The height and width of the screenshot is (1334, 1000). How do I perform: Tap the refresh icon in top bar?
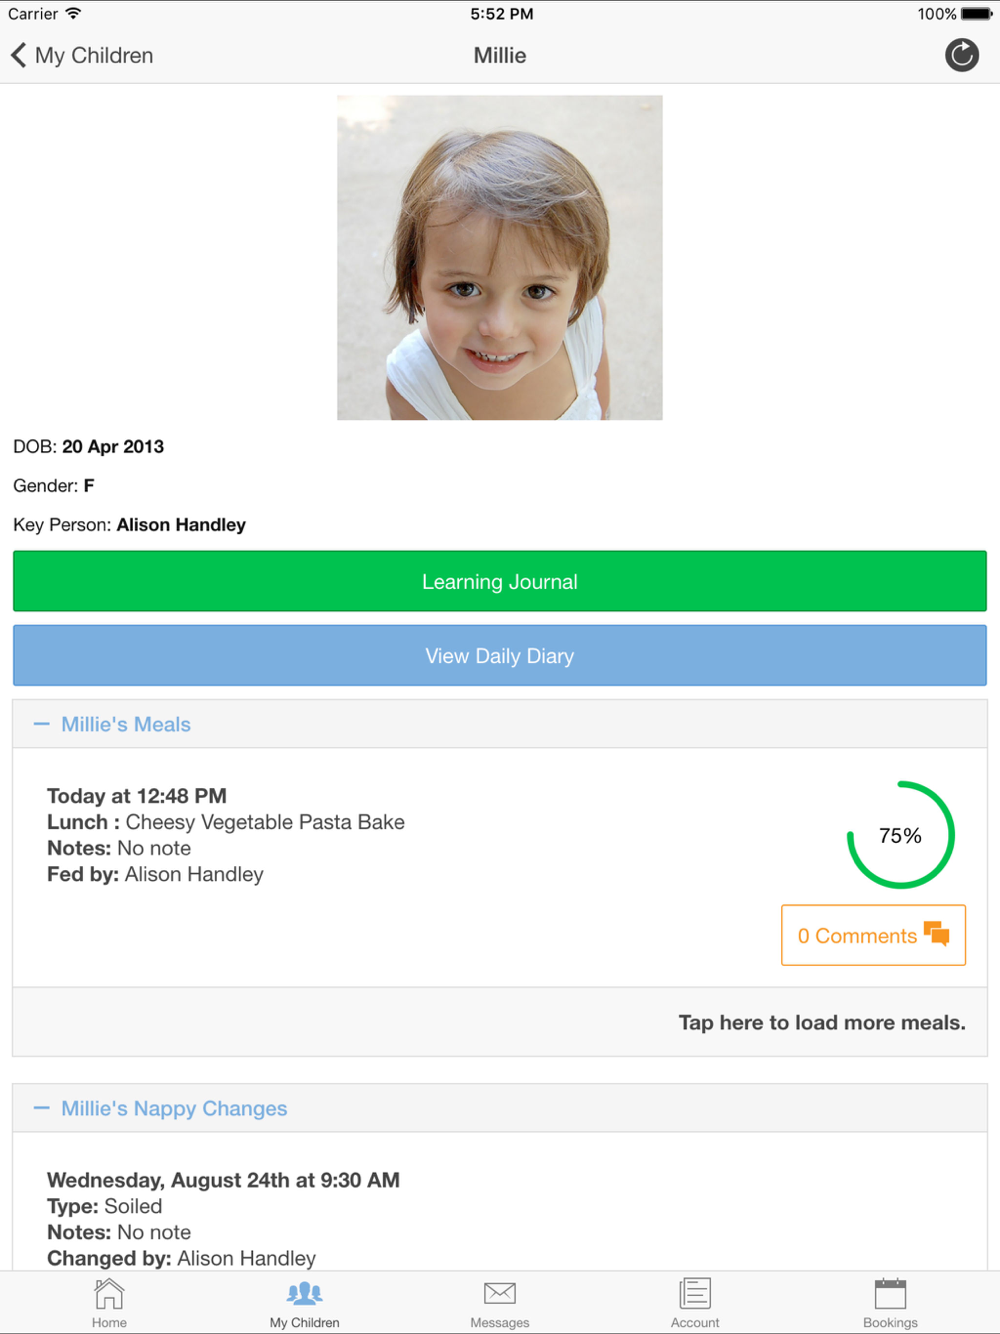coord(962,55)
